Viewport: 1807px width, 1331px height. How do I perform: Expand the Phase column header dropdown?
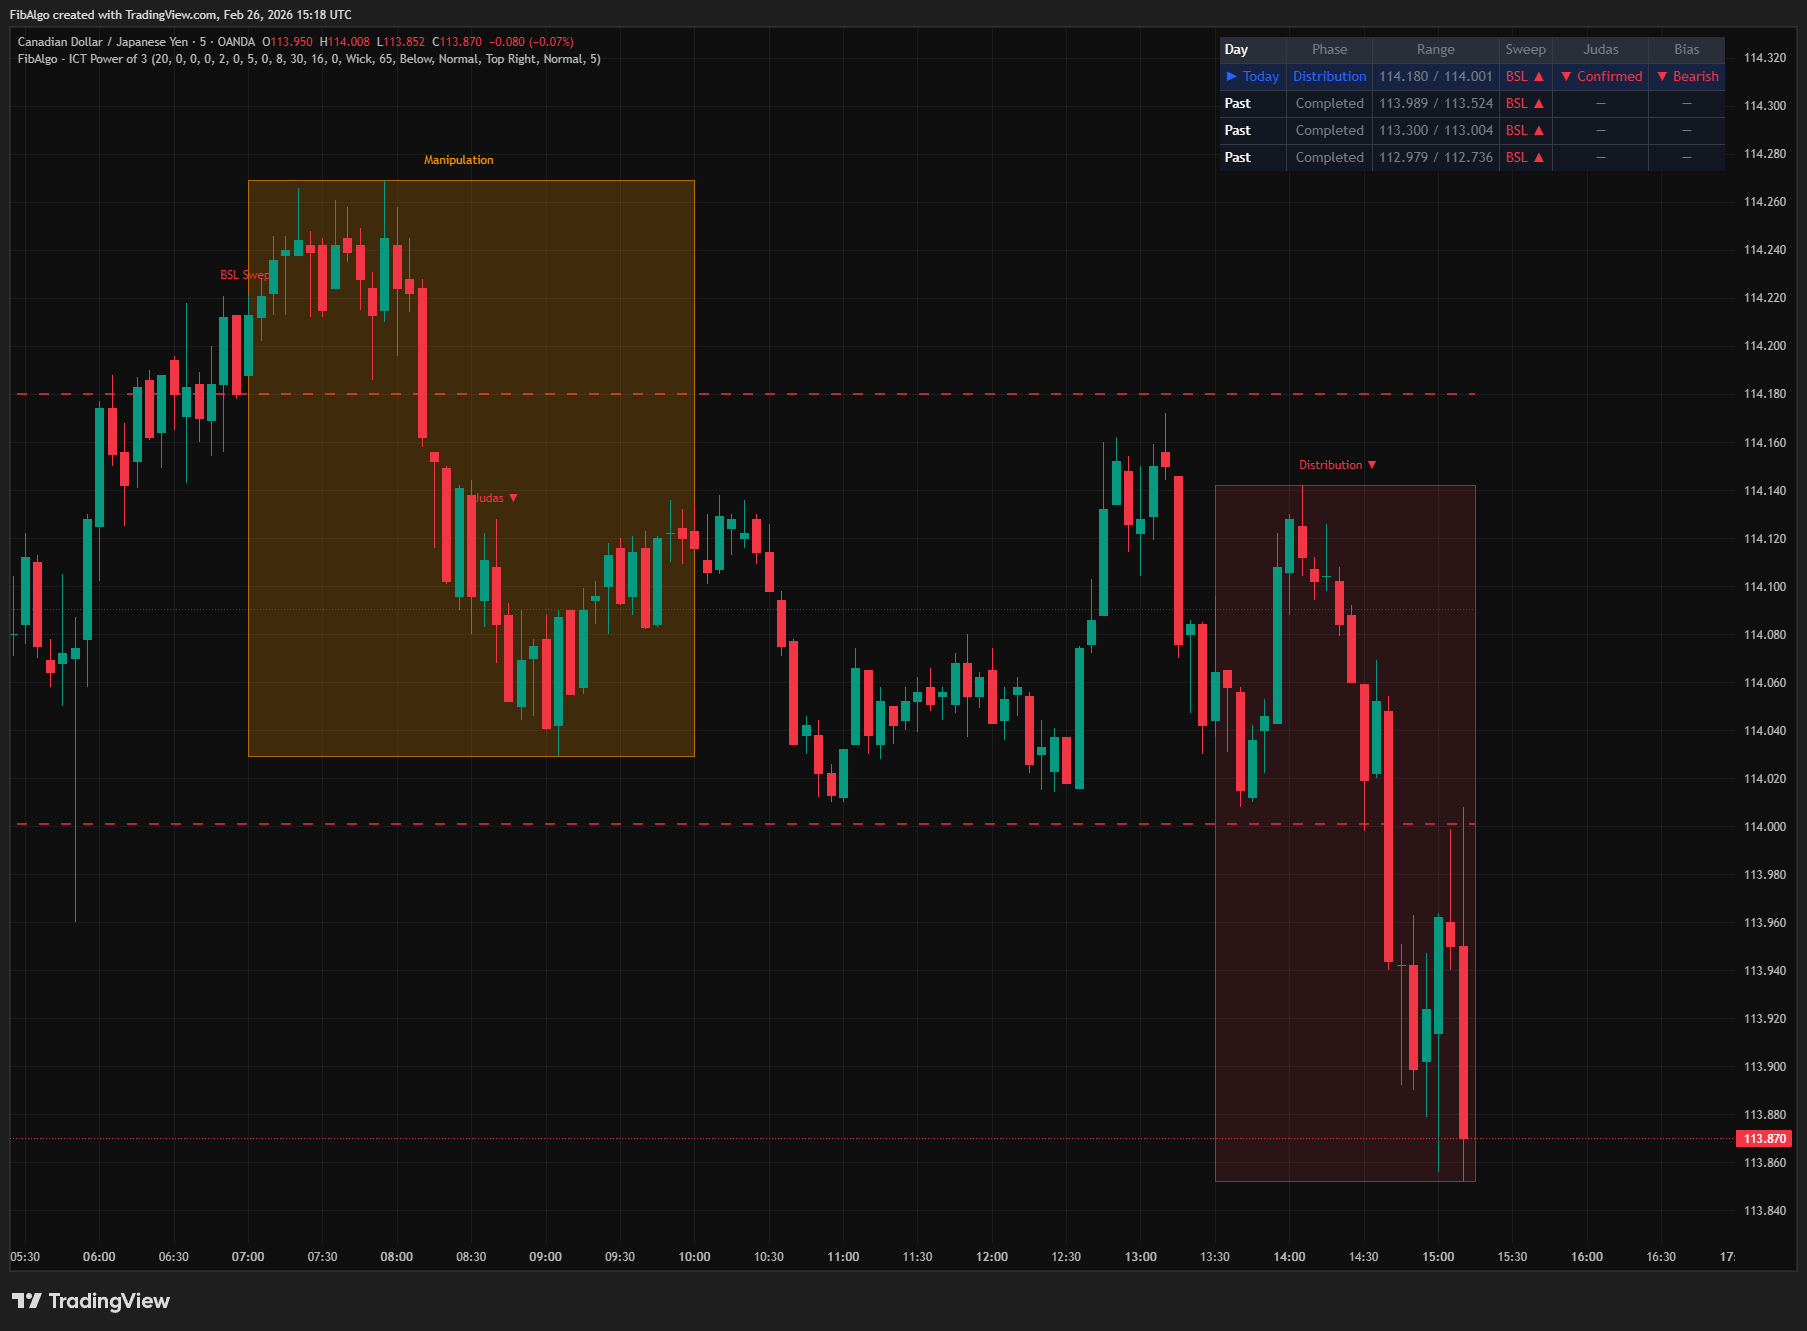click(x=1329, y=49)
